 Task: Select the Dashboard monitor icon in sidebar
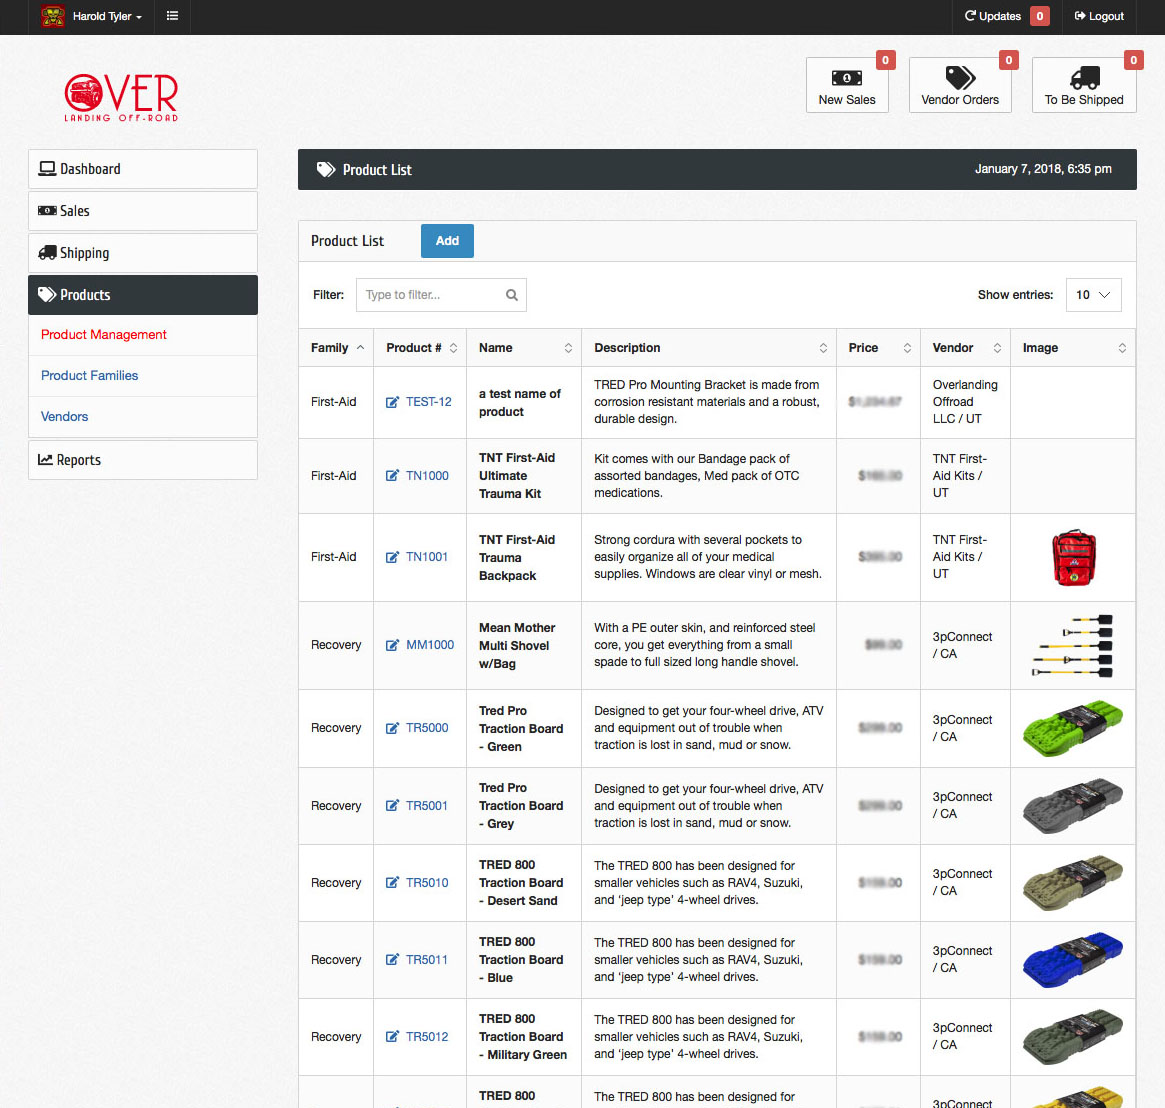coord(46,168)
